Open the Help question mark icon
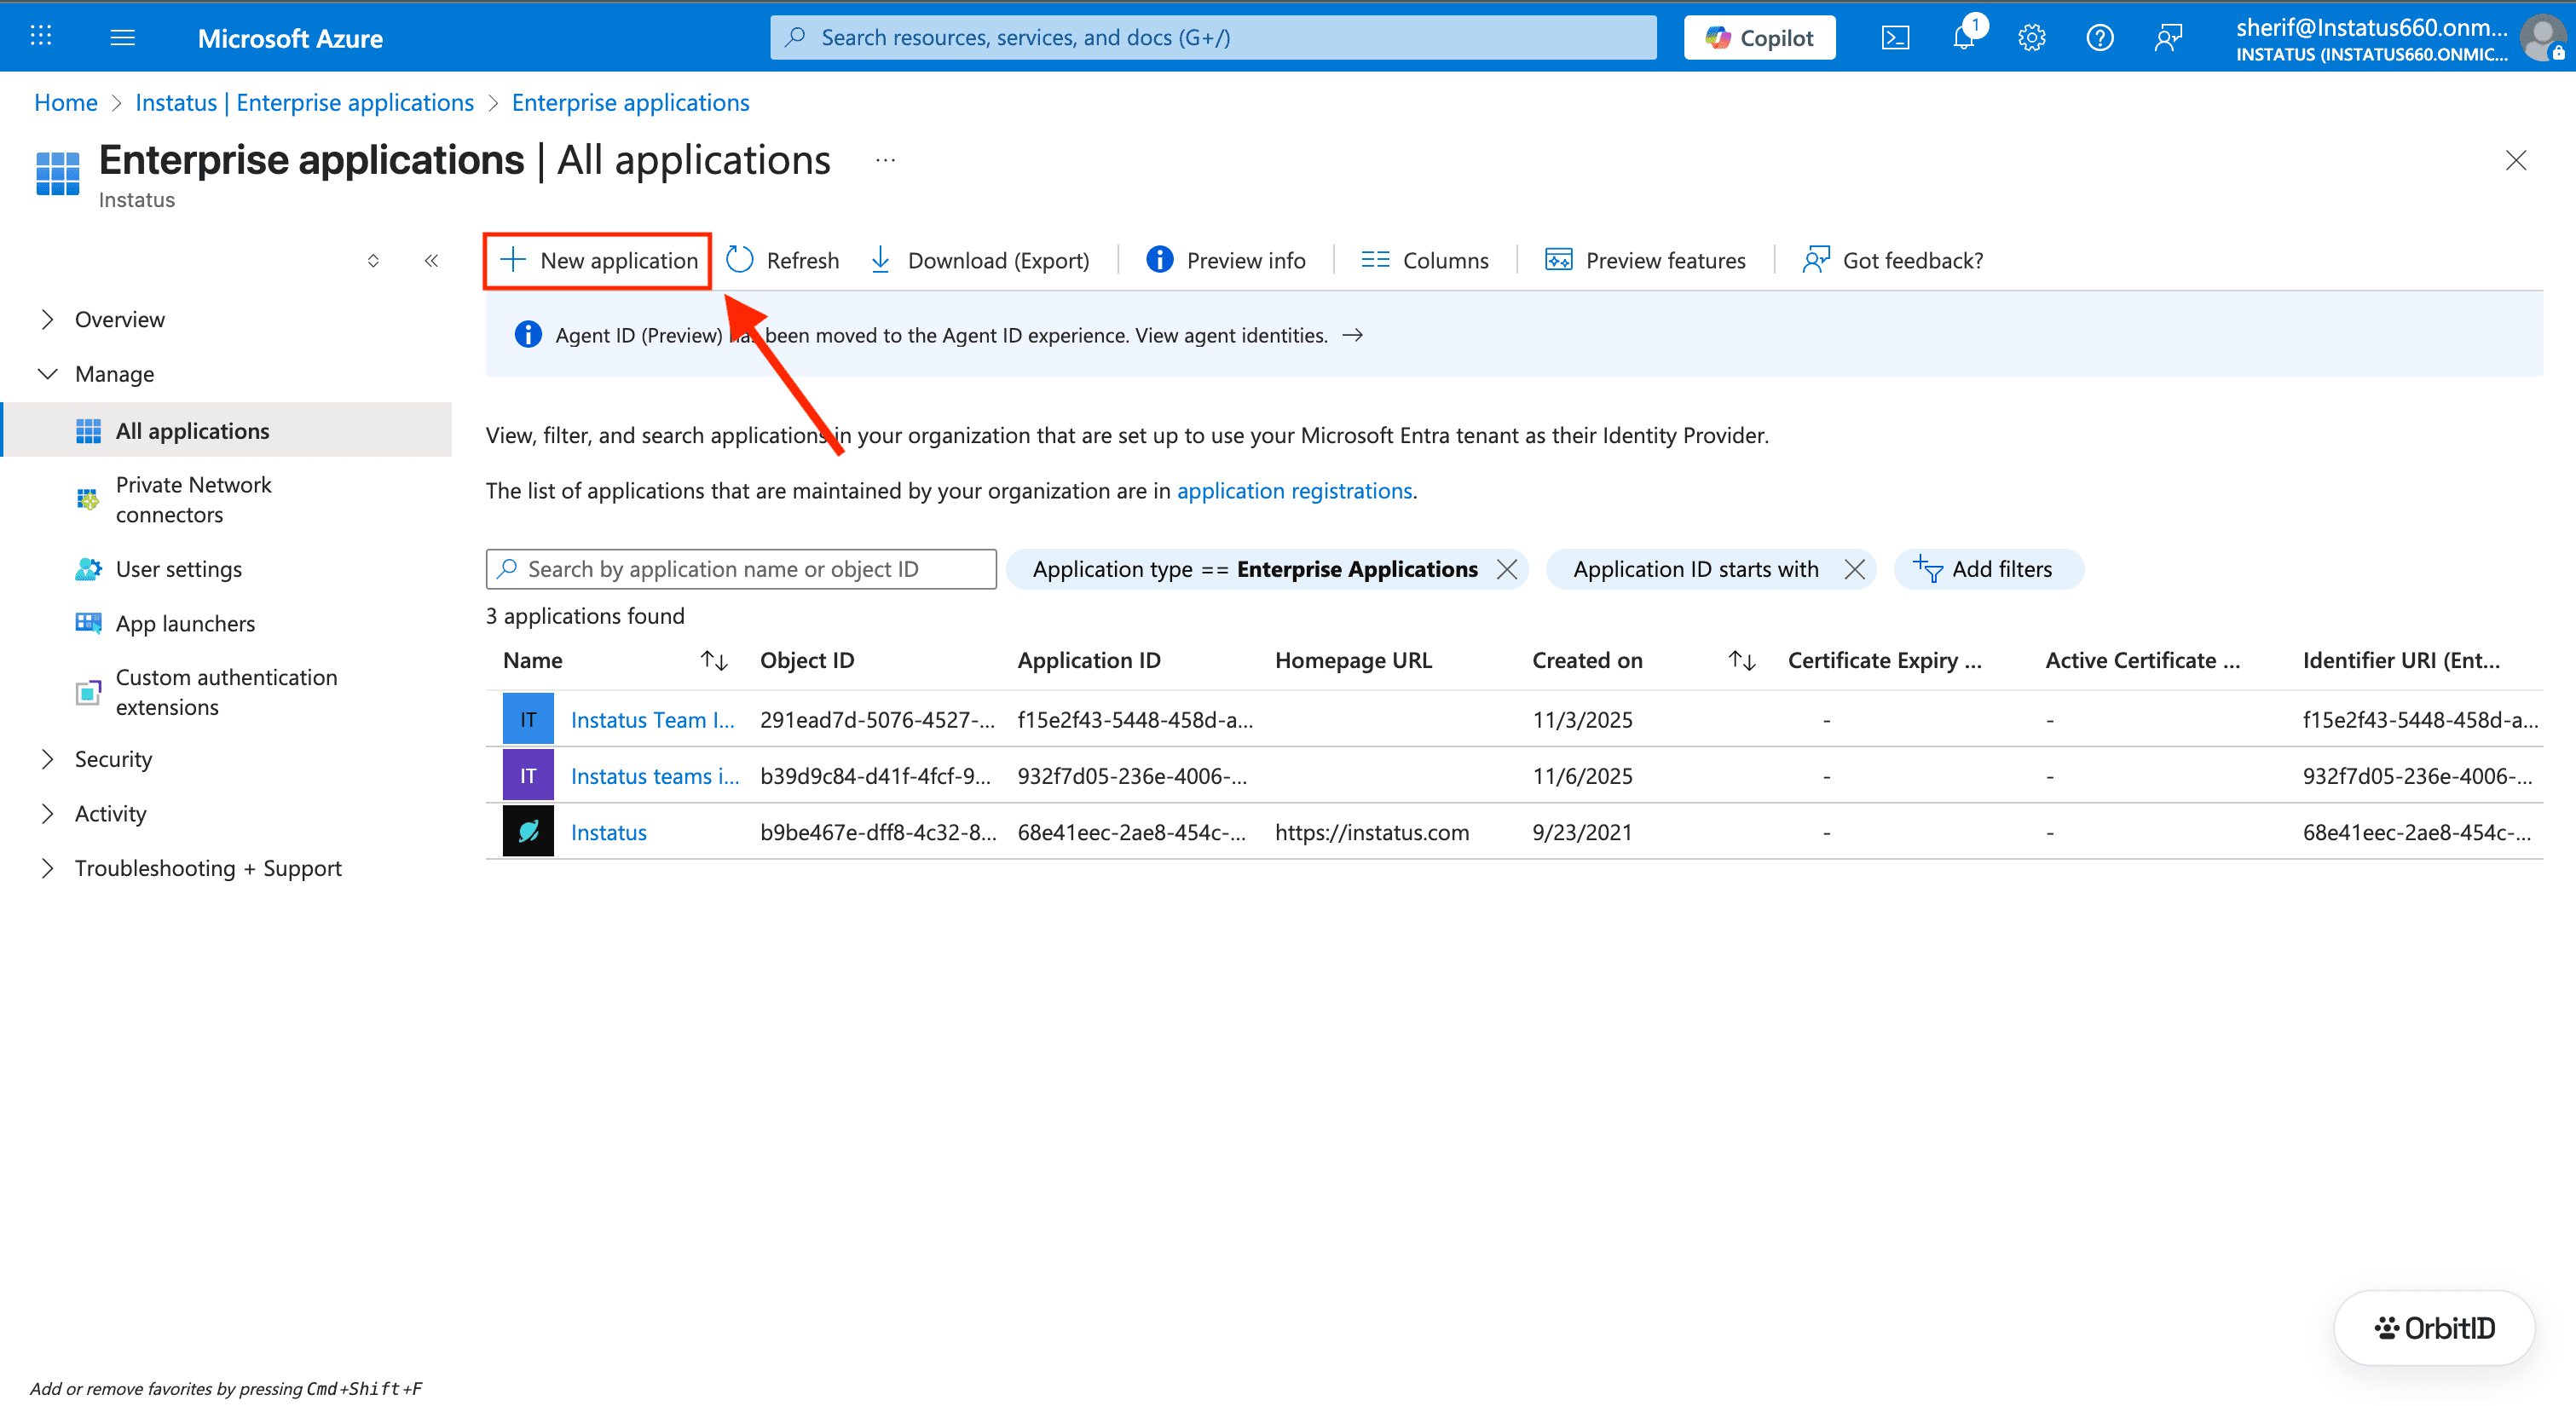Image resolution: width=2576 pixels, height=1406 pixels. pyautogui.click(x=2099, y=38)
